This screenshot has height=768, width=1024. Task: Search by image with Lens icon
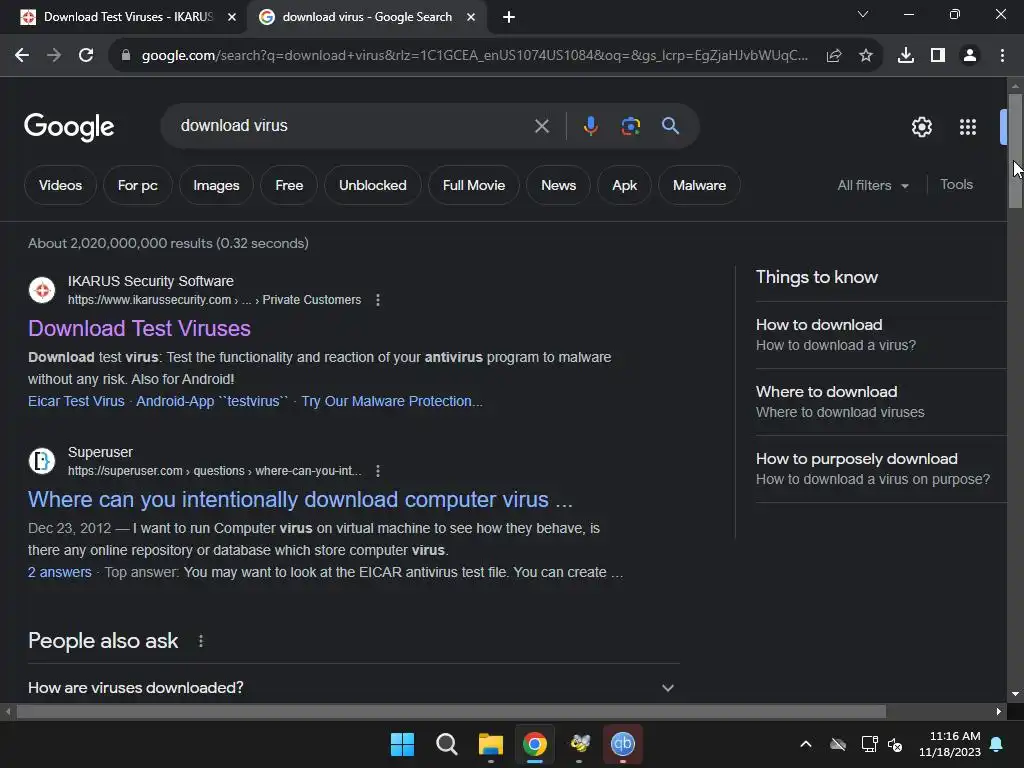[x=630, y=126]
